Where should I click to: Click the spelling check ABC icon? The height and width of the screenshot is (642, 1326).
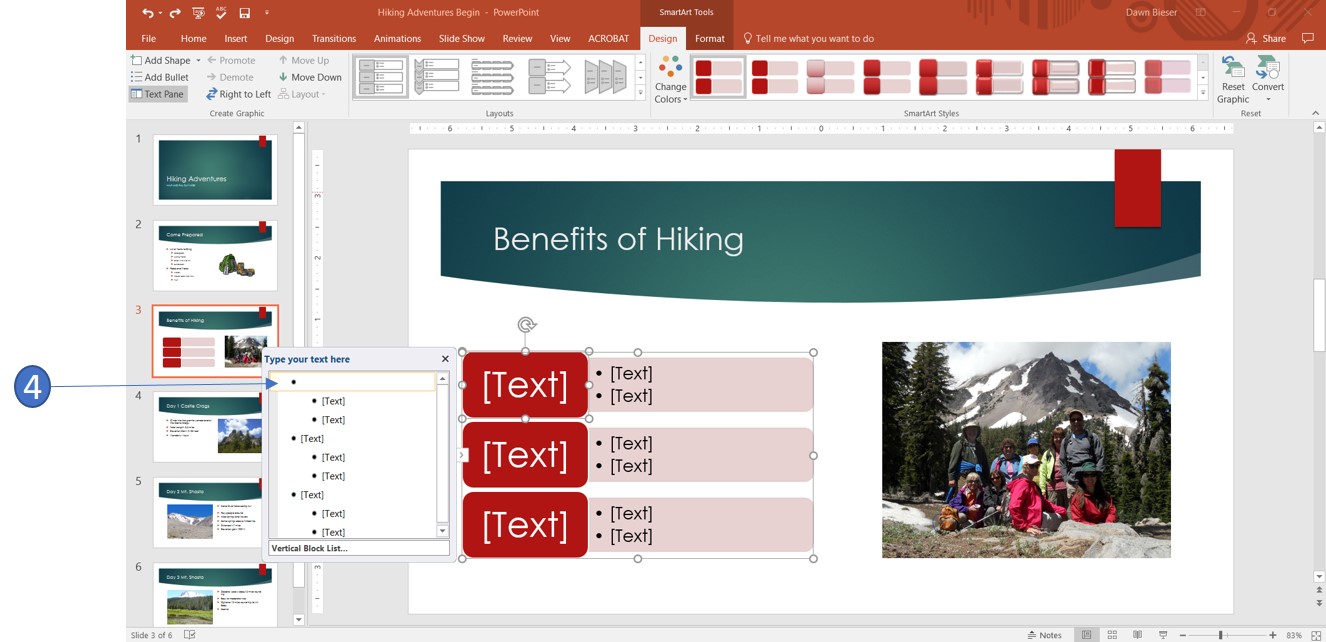pos(221,13)
